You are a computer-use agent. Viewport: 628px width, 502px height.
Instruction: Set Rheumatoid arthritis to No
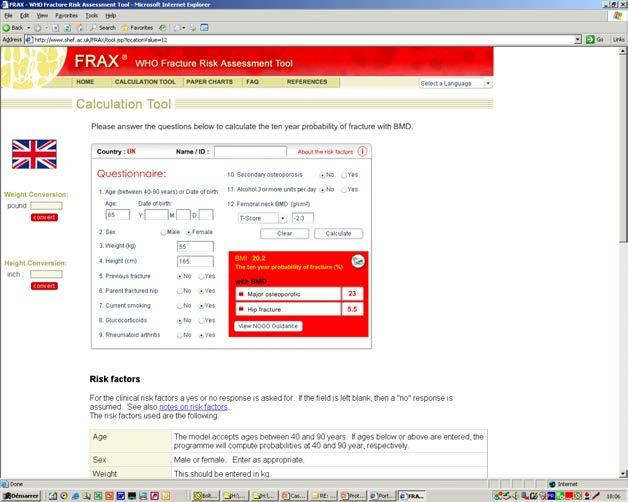[179, 335]
